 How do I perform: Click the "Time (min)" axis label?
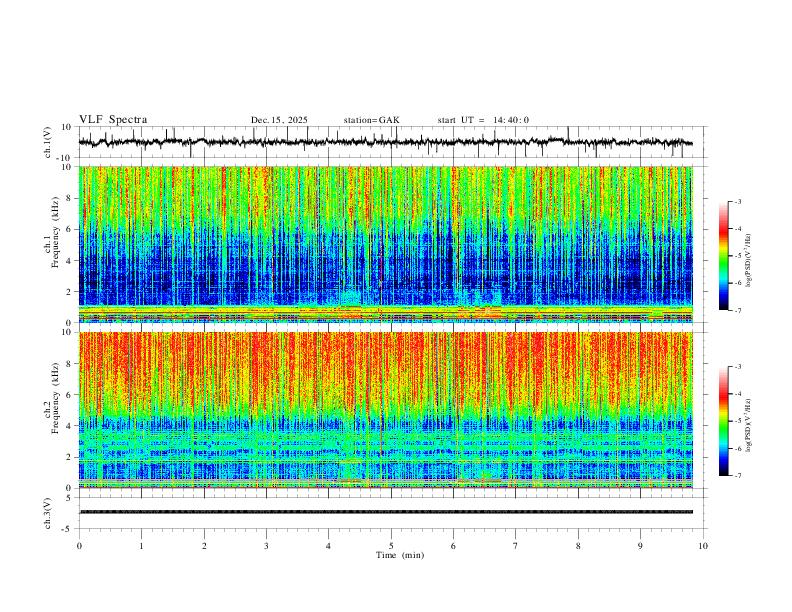click(x=400, y=555)
